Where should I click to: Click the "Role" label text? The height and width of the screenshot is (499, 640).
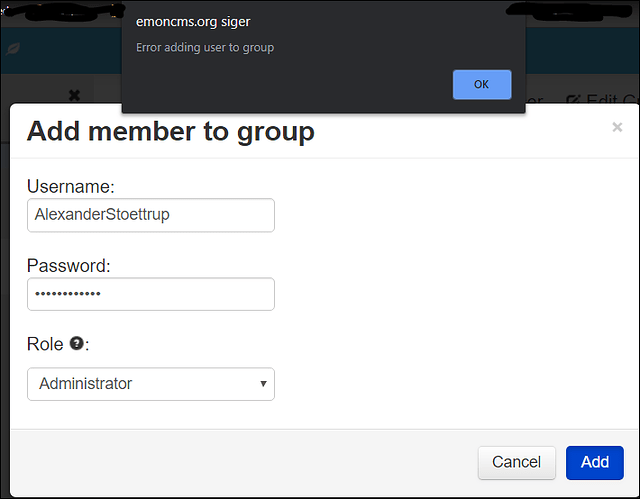click(45, 344)
